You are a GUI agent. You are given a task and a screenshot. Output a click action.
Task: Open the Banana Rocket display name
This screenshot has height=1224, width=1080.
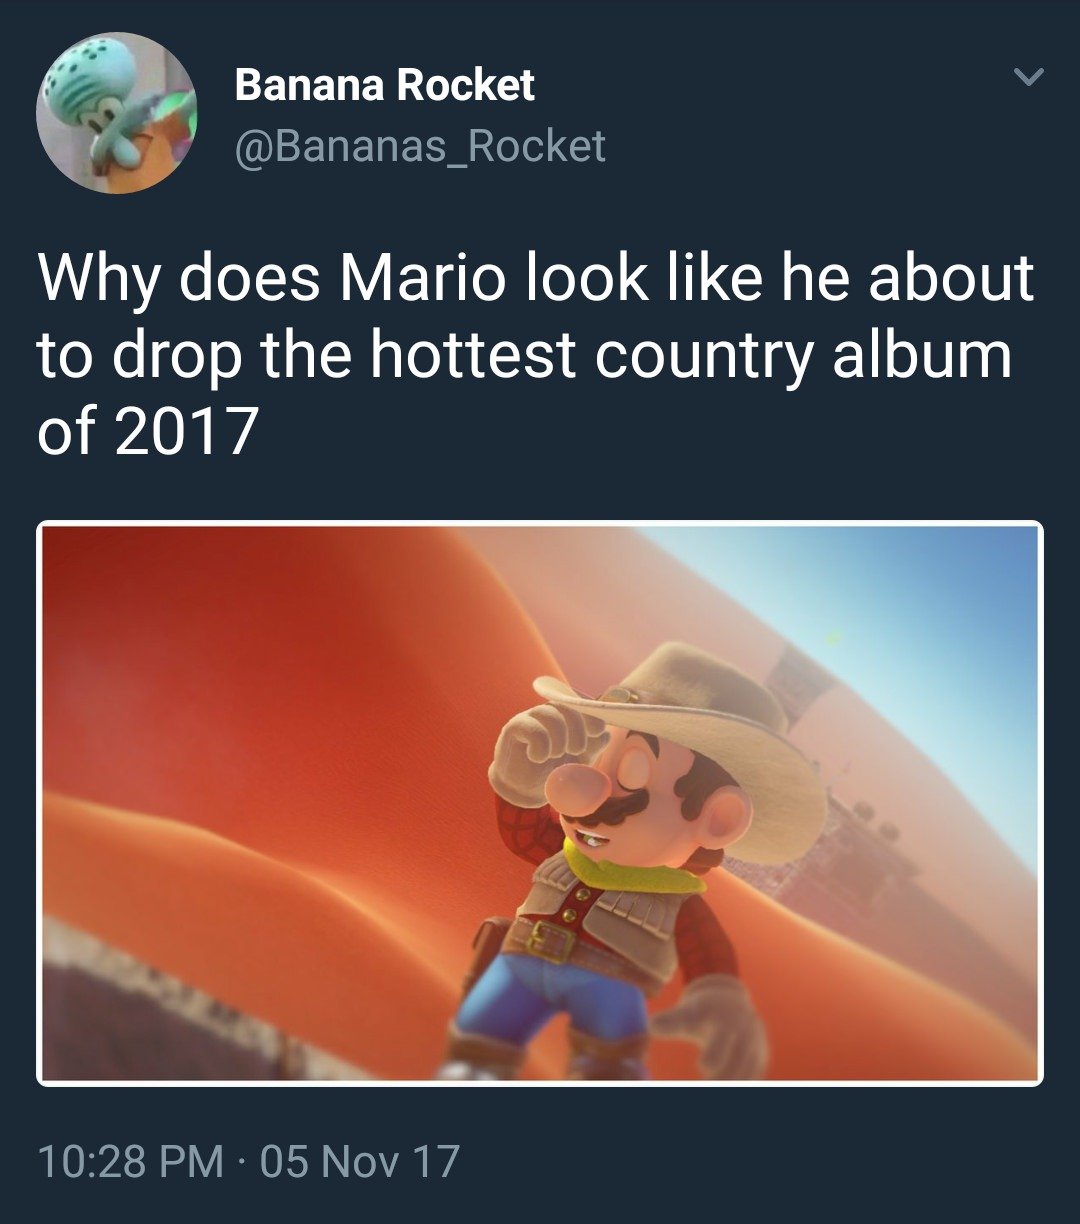[x=385, y=85]
